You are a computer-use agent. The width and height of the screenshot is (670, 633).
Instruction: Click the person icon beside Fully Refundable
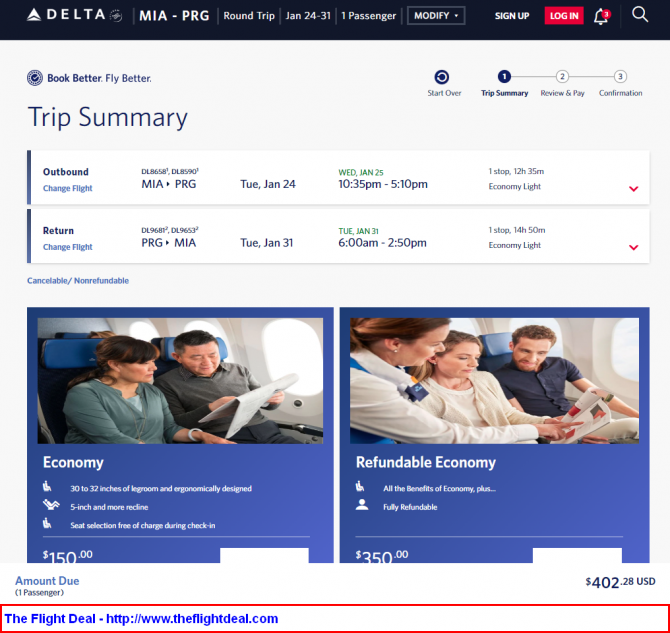pos(362,504)
